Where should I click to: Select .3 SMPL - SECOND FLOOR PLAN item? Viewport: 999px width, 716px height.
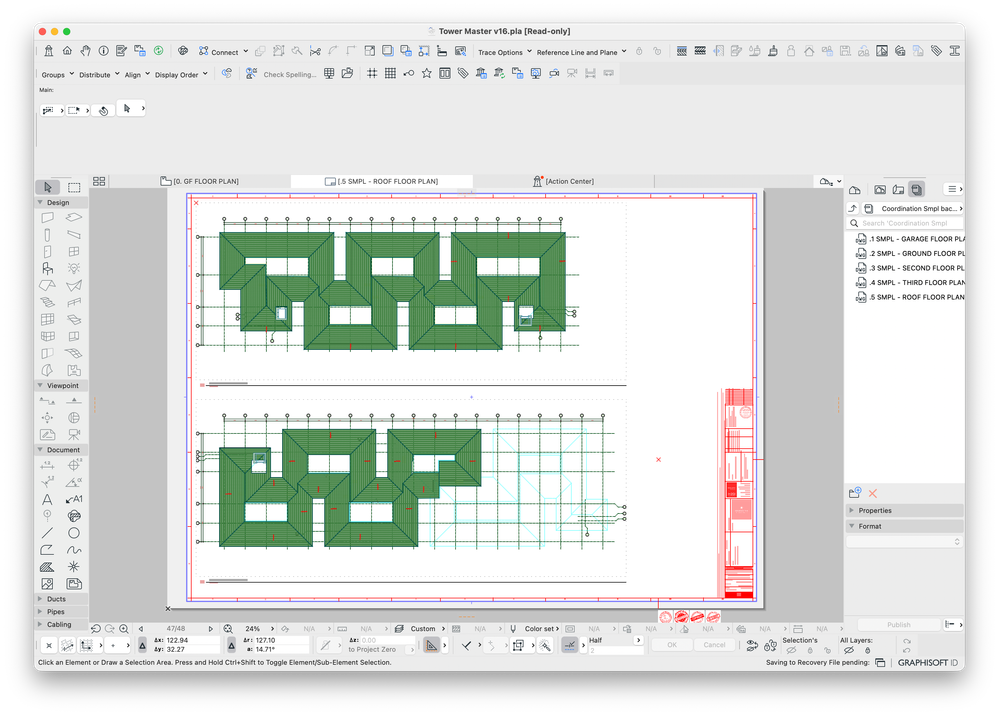[910, 268]
